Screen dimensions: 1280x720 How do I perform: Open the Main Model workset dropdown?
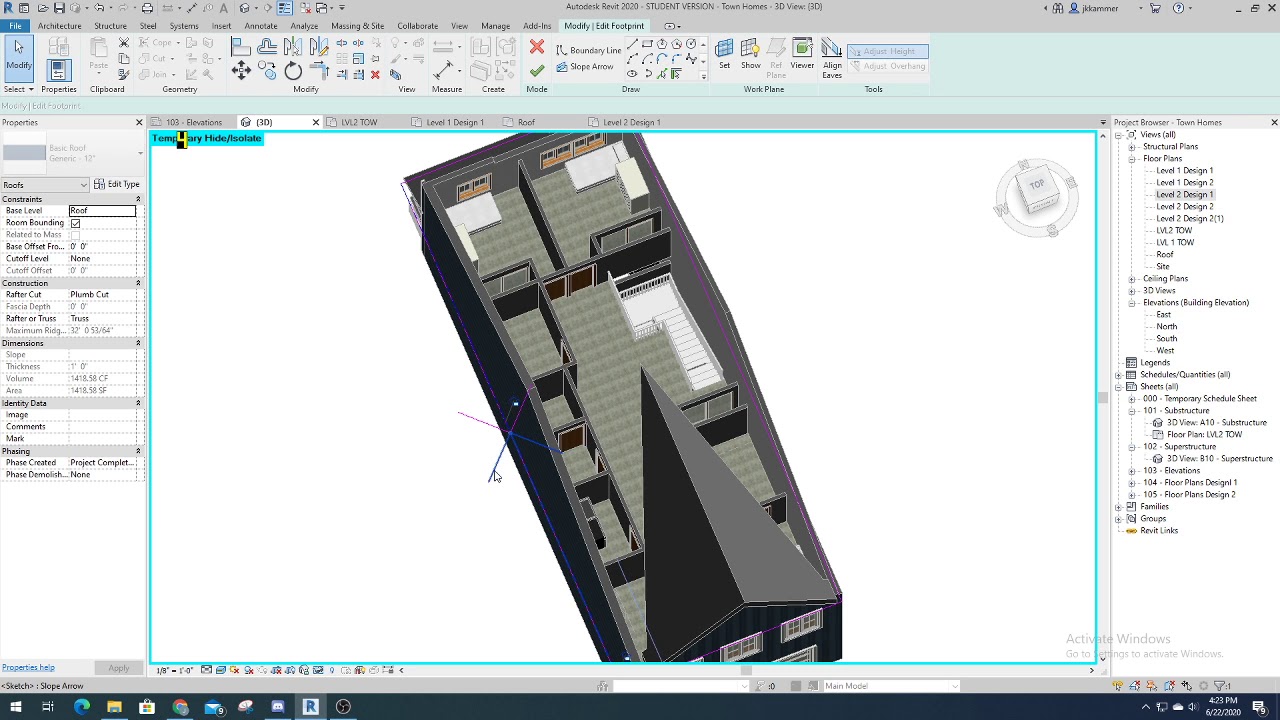tap(890, 686)
